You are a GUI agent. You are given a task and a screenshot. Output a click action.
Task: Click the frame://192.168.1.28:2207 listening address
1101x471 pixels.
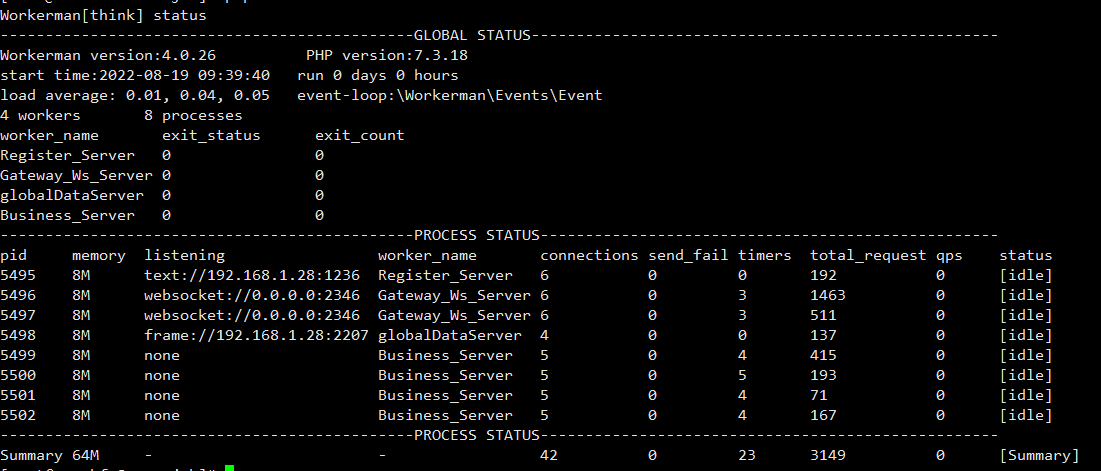click(256, 336)
